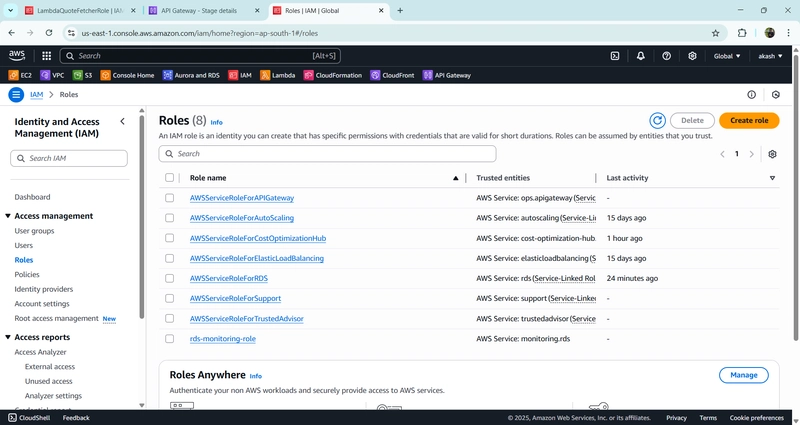Collapse the Access reports section

click(x=8, y=337)
